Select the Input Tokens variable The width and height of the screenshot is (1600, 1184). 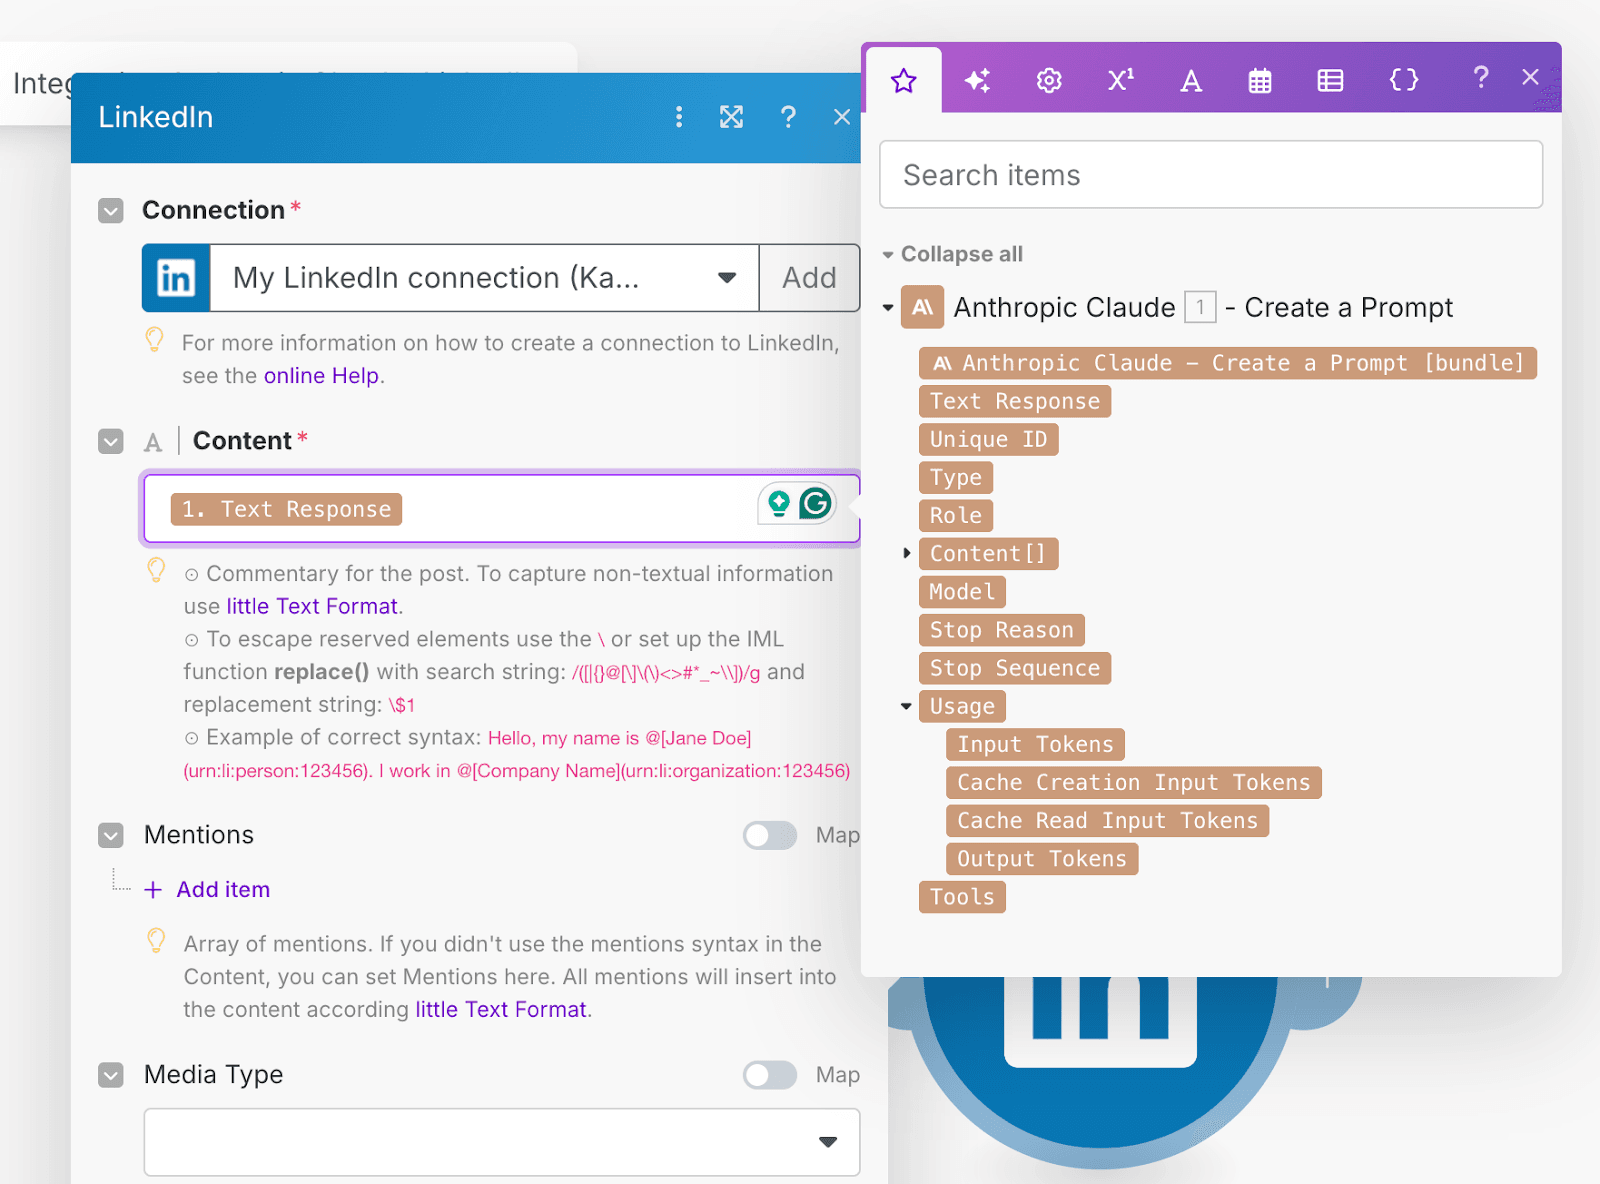[1036, 744]
